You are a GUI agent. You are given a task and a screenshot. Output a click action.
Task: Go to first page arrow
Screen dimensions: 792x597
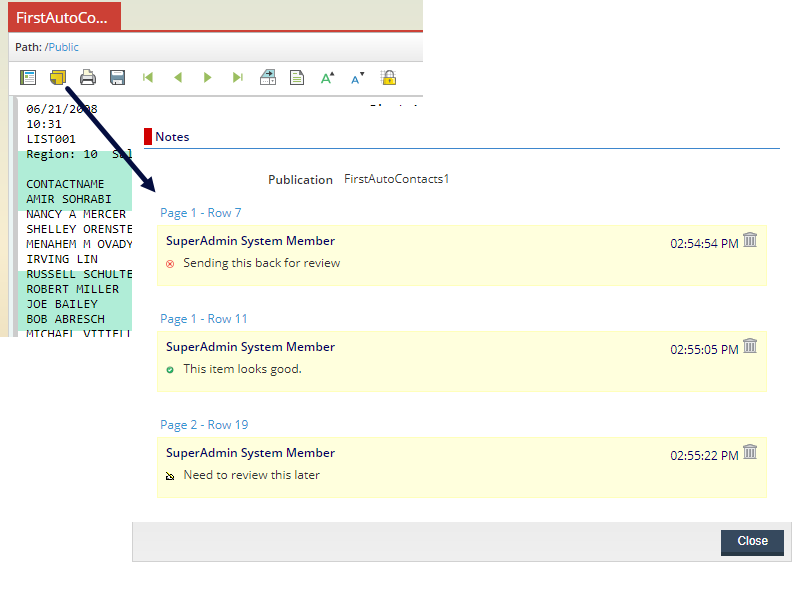pyautogui.click(x=147, y=78)
